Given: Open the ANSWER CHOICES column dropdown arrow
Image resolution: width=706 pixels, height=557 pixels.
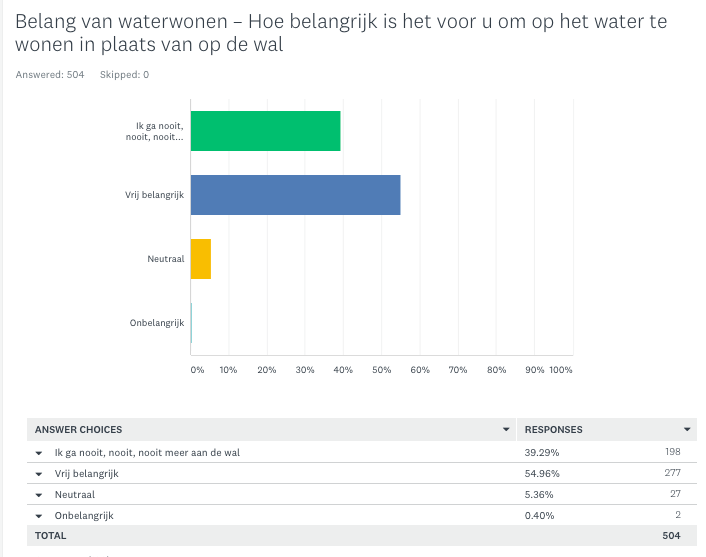Looking at the screenshot, I should [506, 430].
